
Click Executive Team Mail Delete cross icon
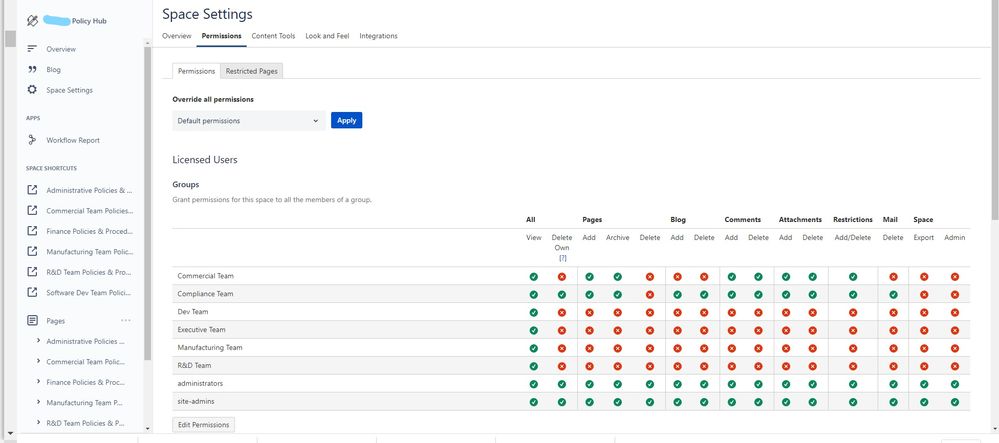coord(893,330)
